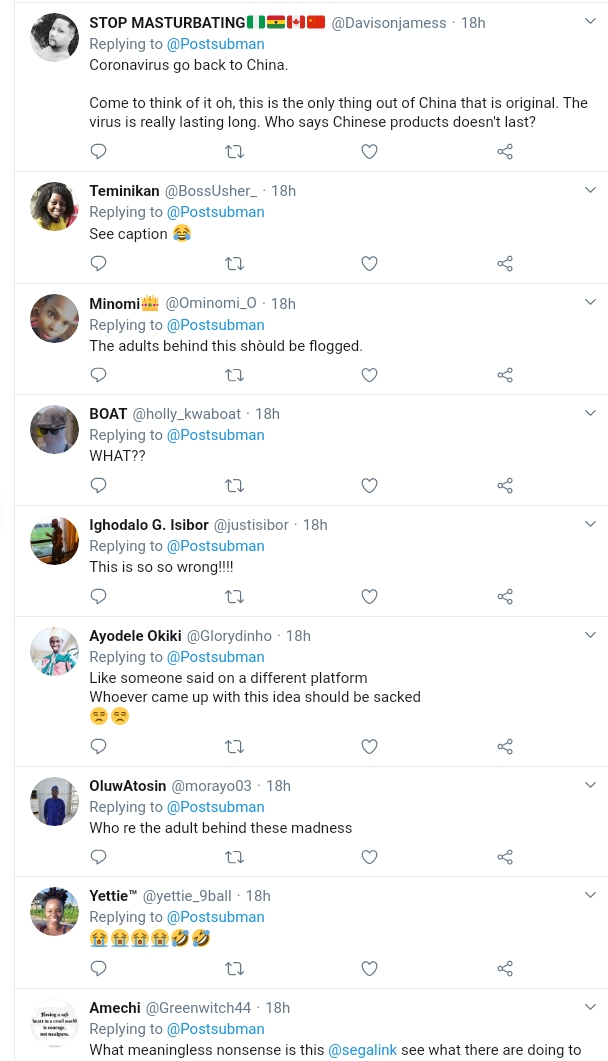Open the @segalink mention link

point(362,1050)
